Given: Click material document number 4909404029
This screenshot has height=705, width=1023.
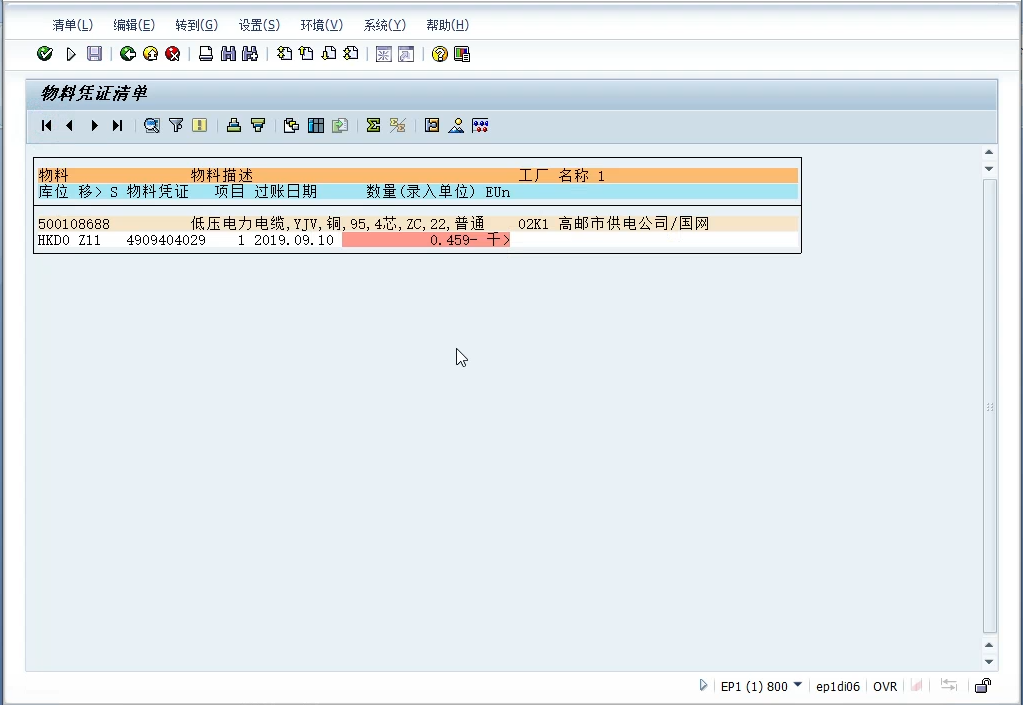Looking at the screenshot, I should 166,240.
